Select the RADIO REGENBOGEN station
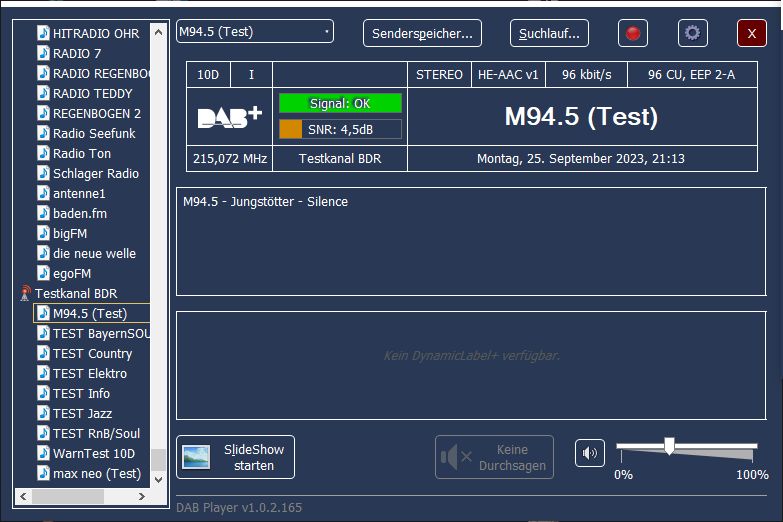This screenshot has width=783, height=522. [x=101, y=73]
